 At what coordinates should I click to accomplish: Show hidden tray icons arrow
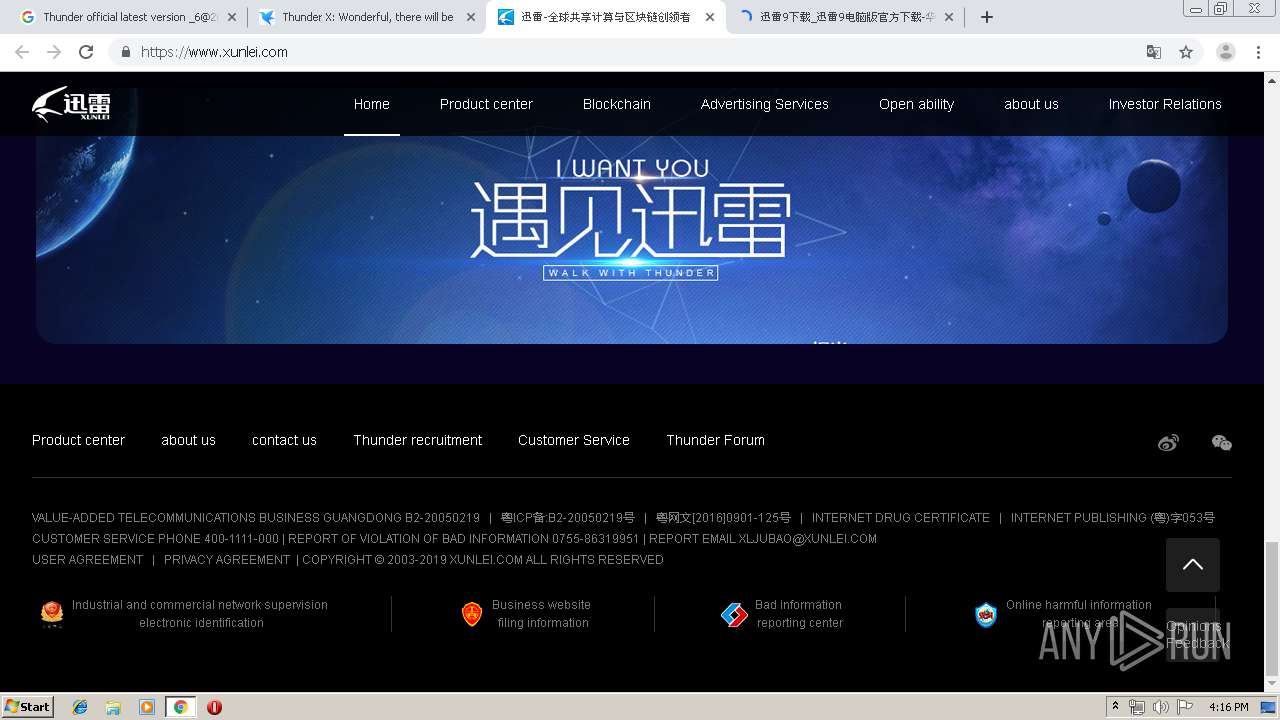coord(1115,707)
